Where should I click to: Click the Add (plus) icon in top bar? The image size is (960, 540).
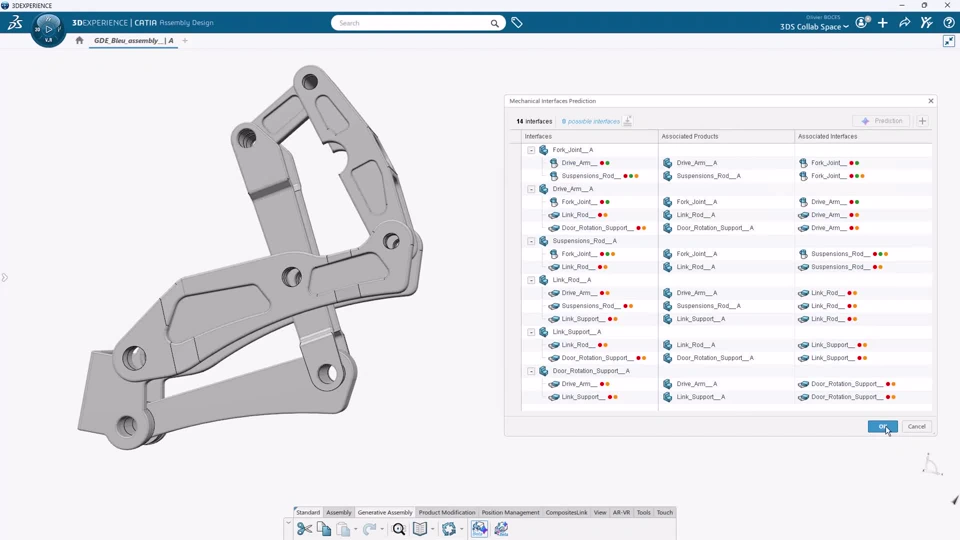pos(883,23)
